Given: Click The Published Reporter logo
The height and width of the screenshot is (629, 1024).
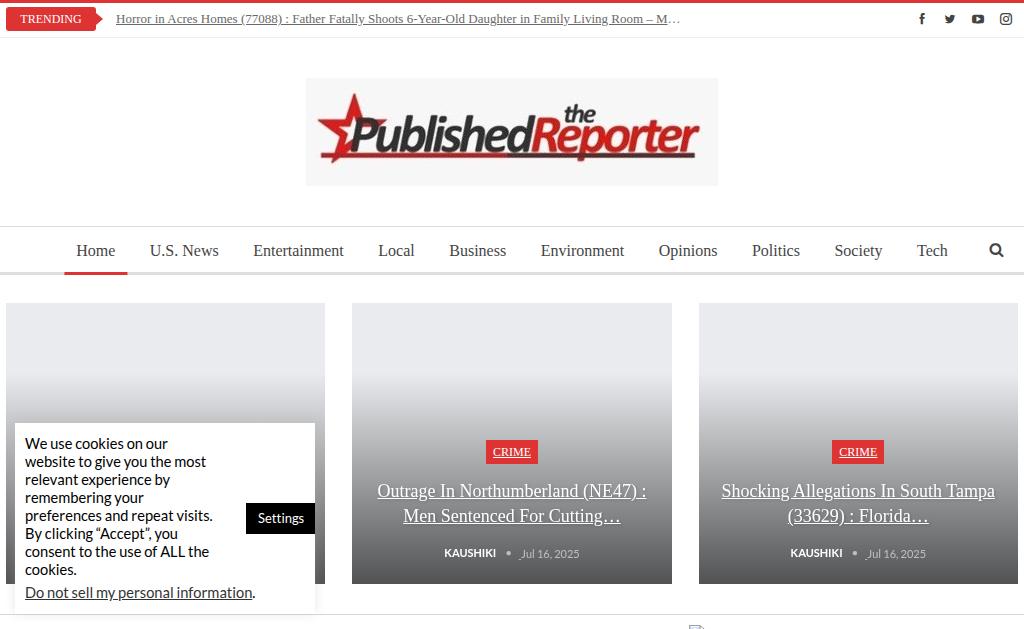Looking at the screenshot, I should coord(511,132).
